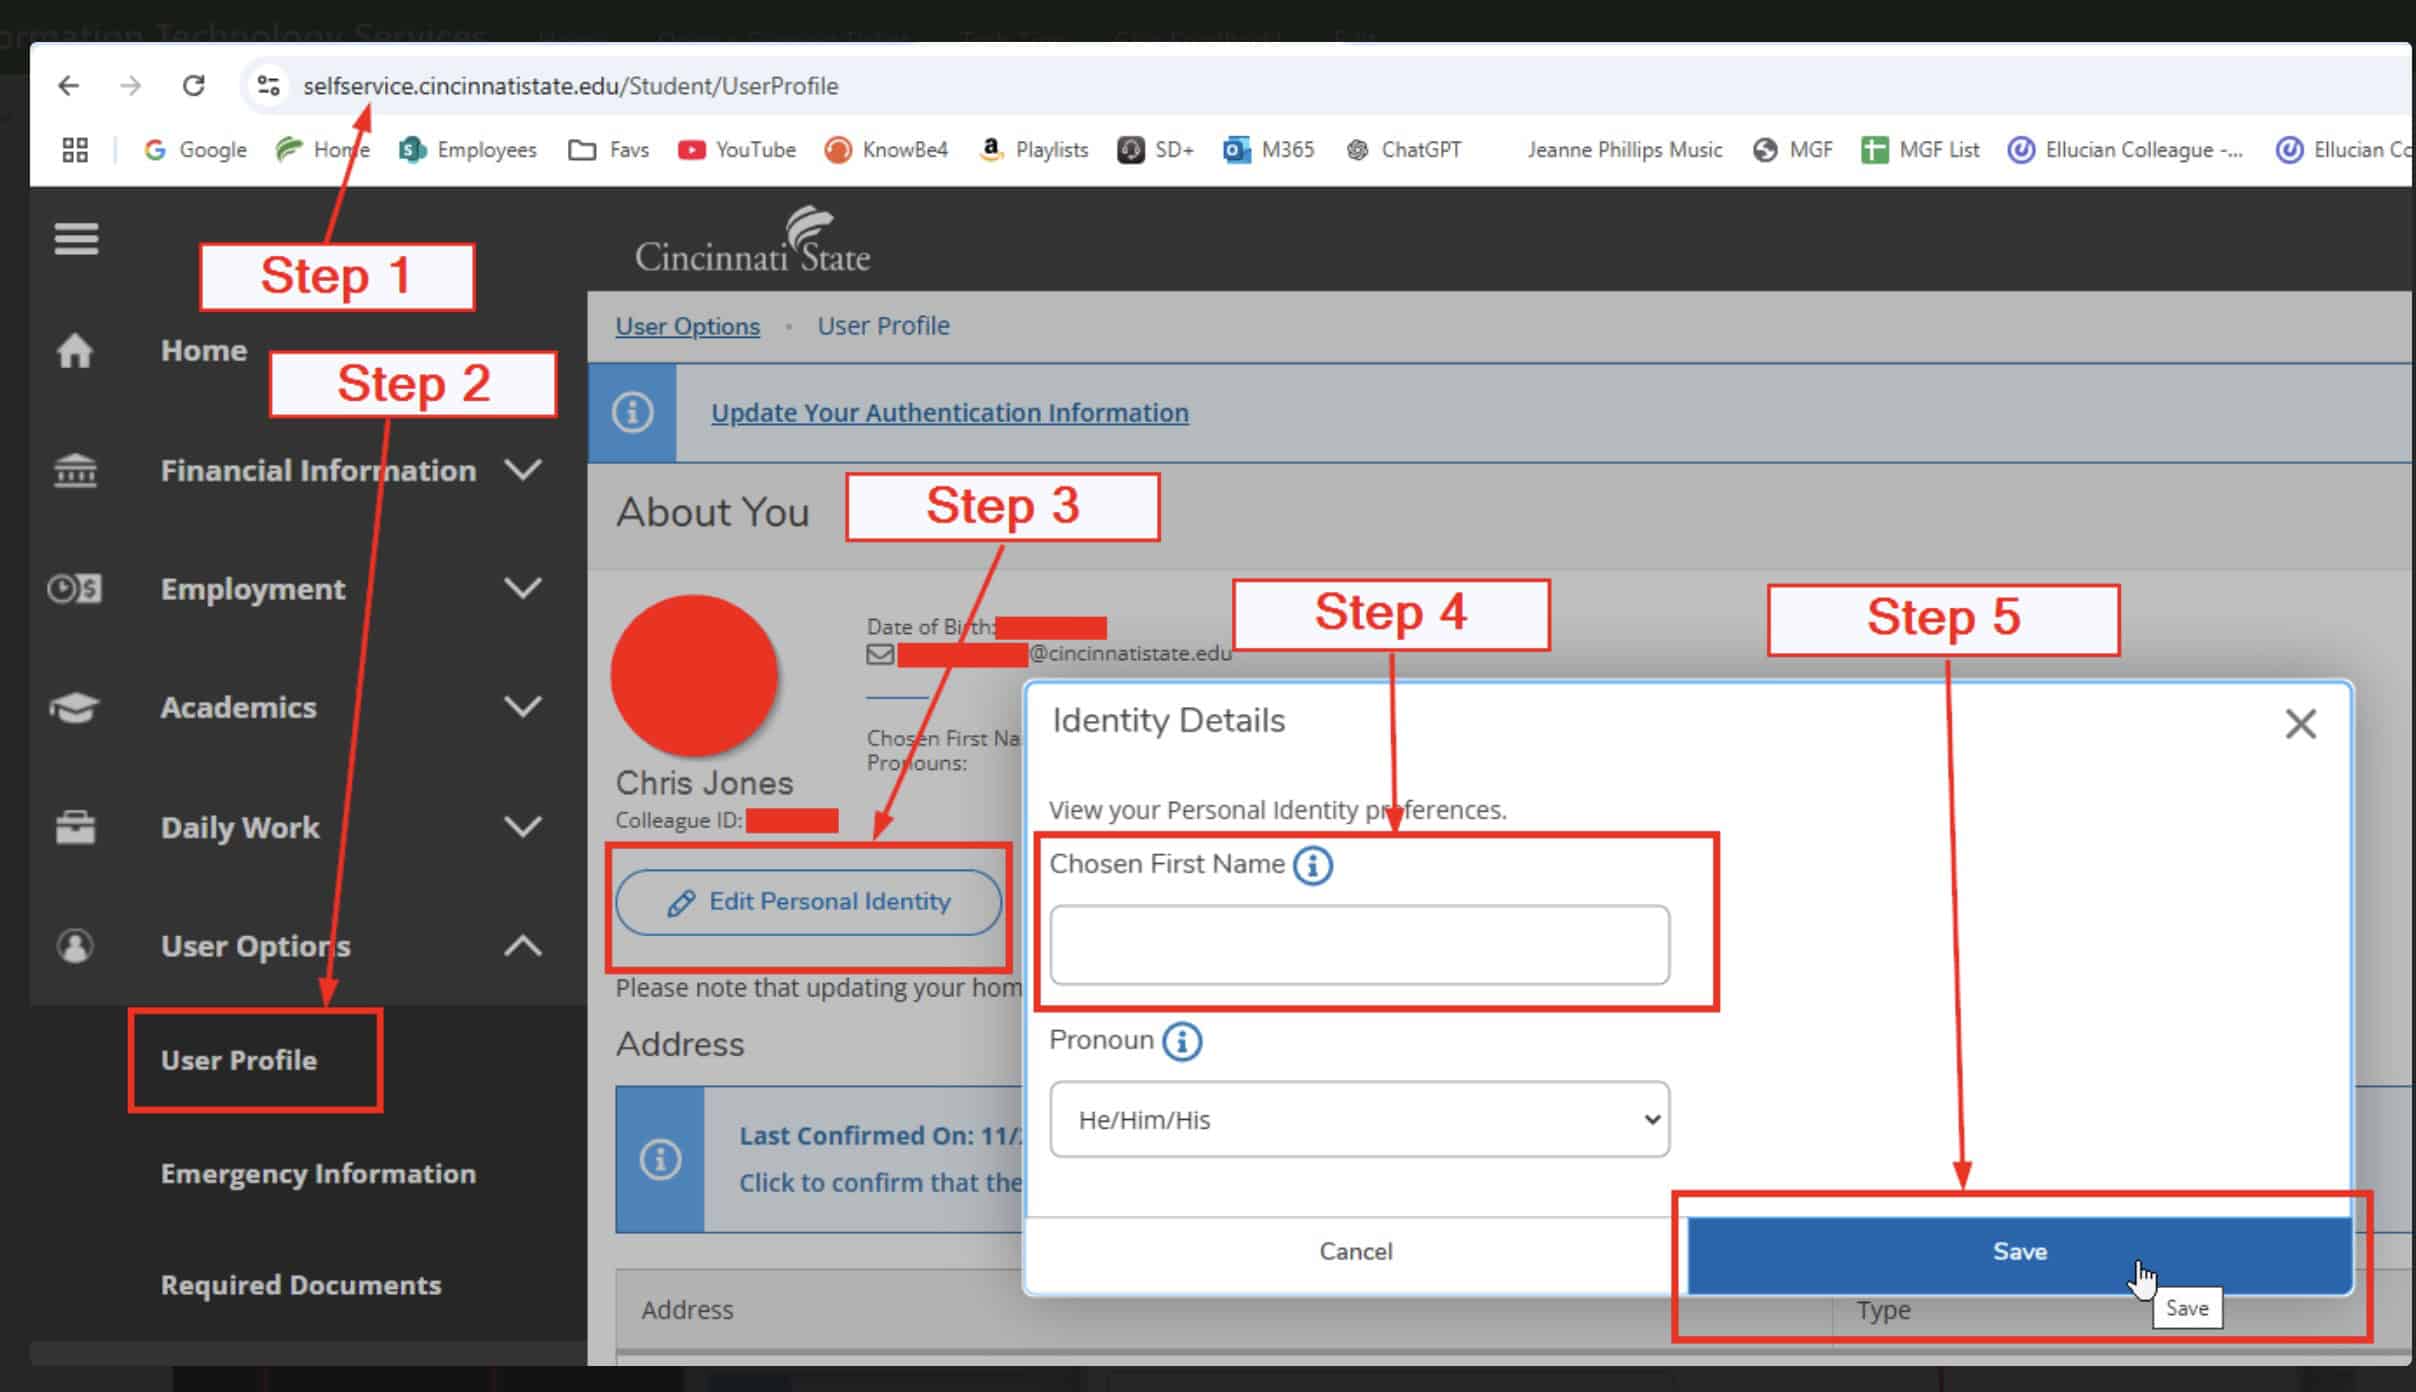The width and height of the screenshot is (2416, 1392).
Task: Click the Home house icon in sidebar
Action: pyautogui.click(x=75, y=351)
